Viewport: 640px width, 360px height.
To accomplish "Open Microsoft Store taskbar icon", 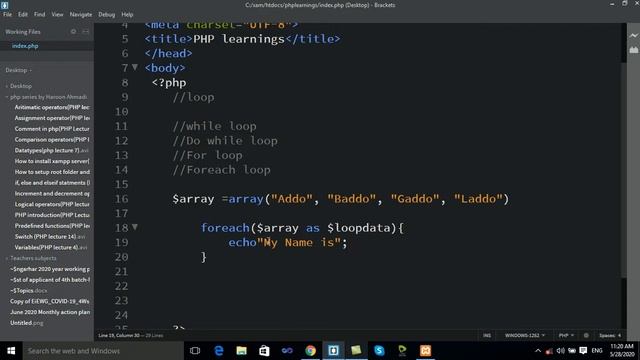I will pyautogui.click(x=264, y=351).
